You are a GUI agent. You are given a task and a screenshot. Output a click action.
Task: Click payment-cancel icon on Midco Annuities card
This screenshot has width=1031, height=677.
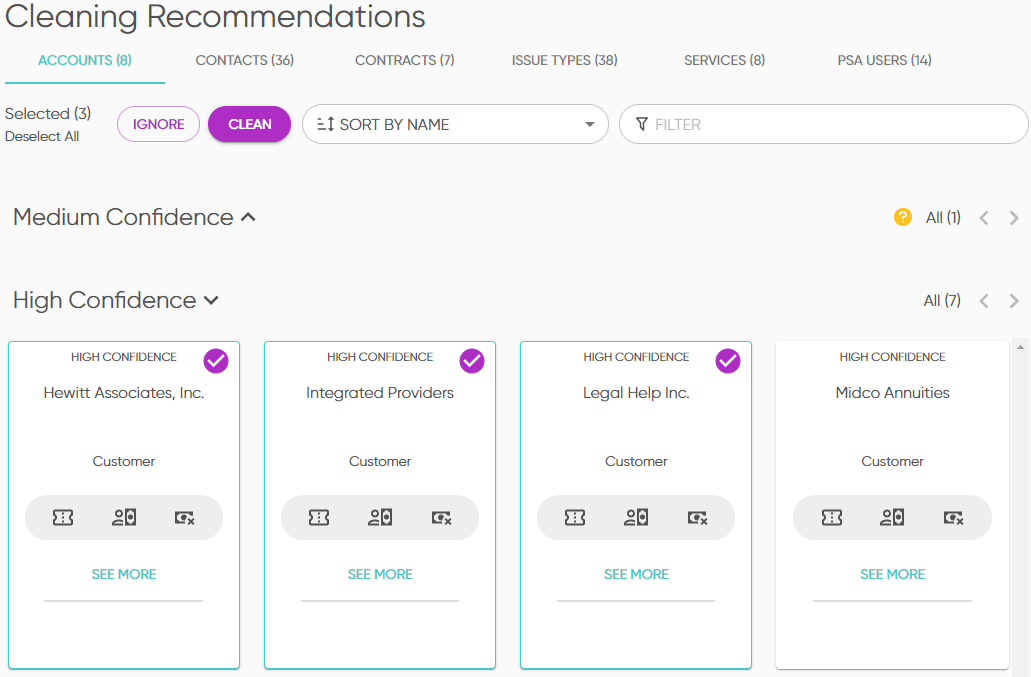[x=953, y=518]
